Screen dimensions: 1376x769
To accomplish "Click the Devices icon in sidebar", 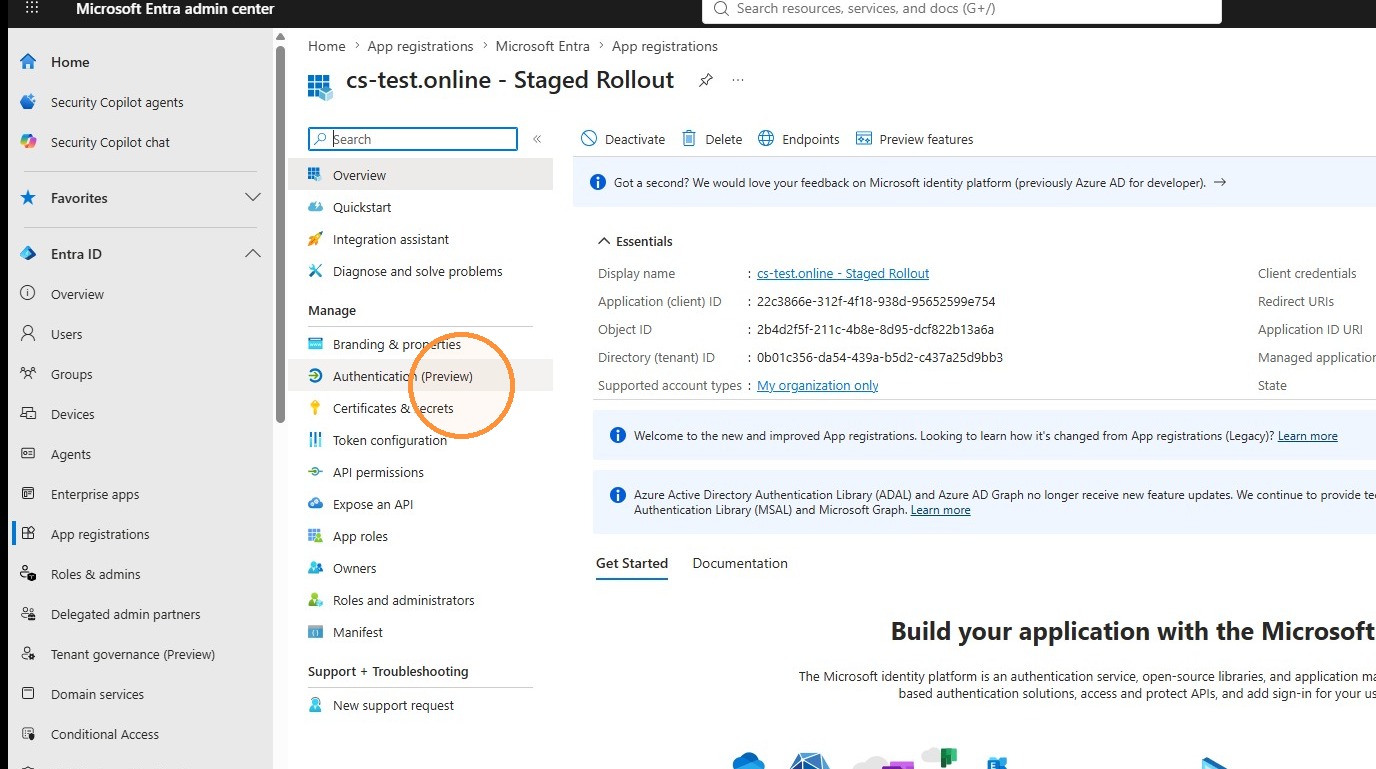I will coord(28,414).
